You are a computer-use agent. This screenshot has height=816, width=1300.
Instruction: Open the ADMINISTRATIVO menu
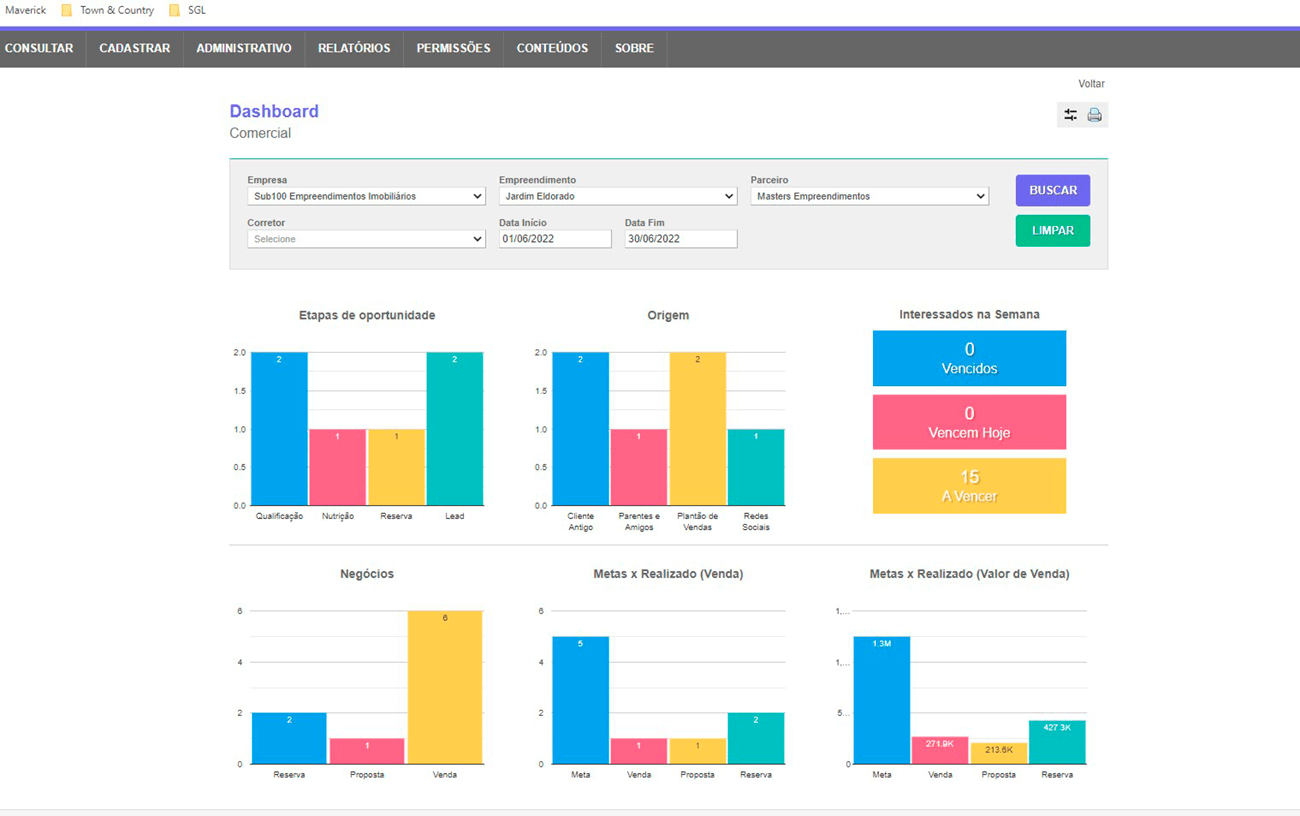[x=244, y=48]
